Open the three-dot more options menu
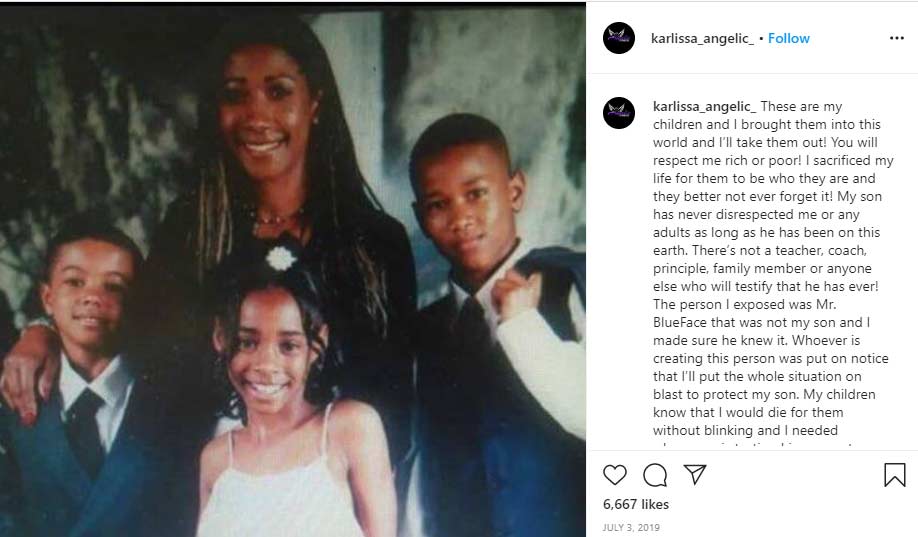The width and height of the screenshot is (918, 537). tap(896, 38)
